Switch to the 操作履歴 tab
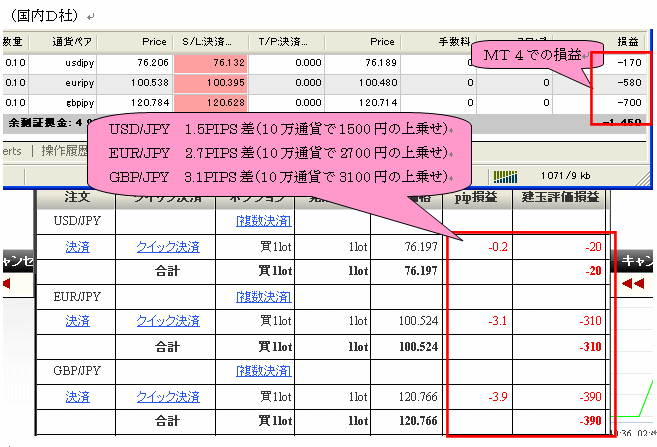The image size is (657, 447). (x=67, y=151)
